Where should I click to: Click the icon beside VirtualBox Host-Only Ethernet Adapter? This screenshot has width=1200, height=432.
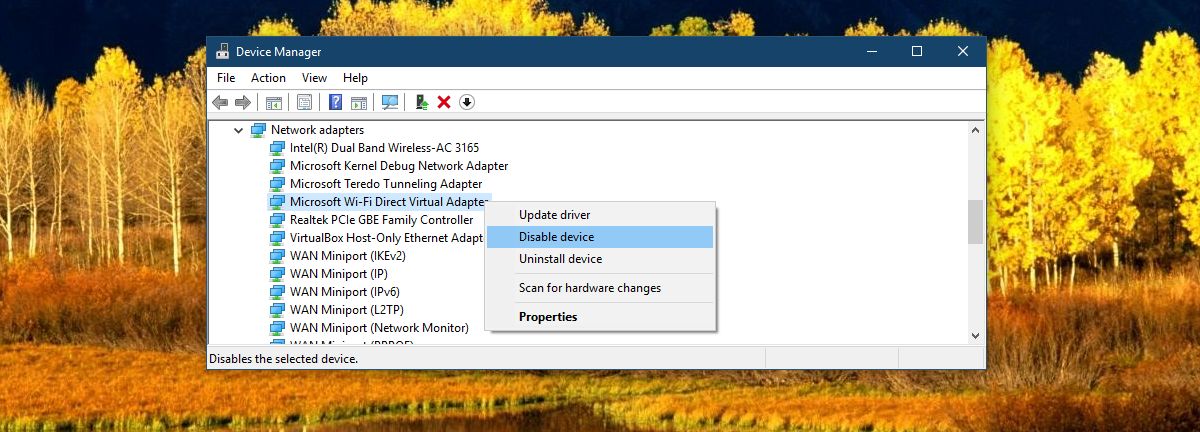click(x=278, y=238)
